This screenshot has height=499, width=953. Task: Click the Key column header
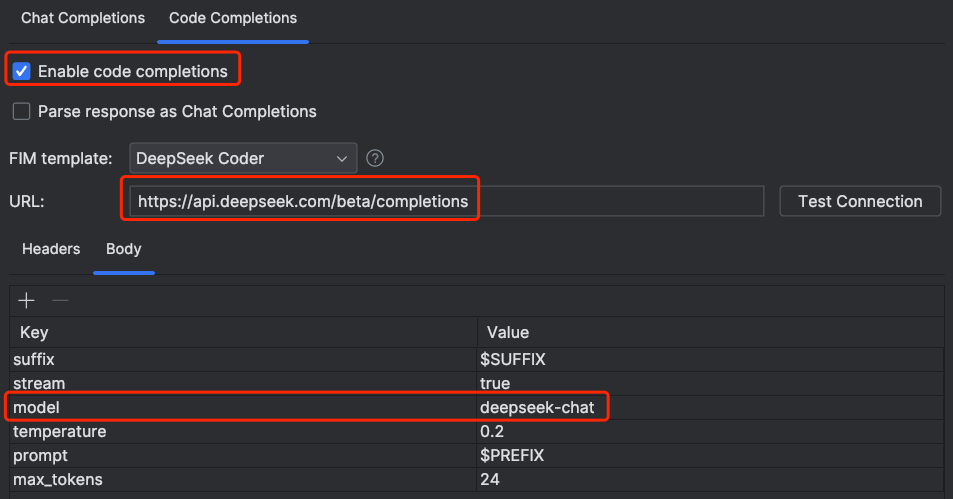coord(34,332)
